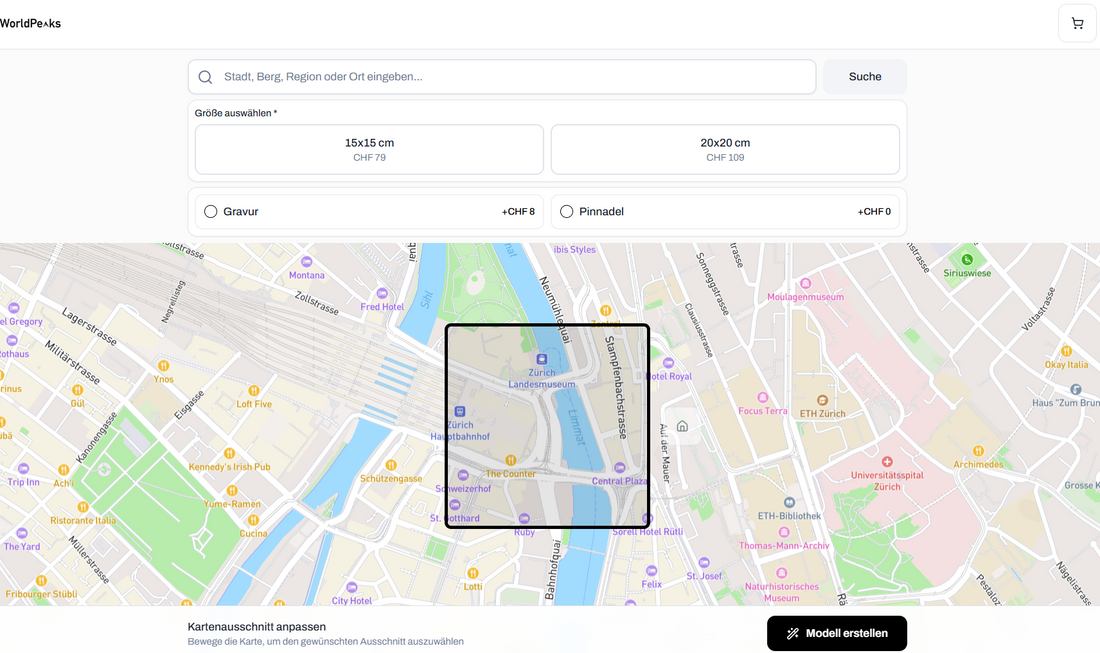This screenshot has width=1100, height=653.
Task: Click the Kennedy's Irish Pub marker
Action: [x=230, y=454]
